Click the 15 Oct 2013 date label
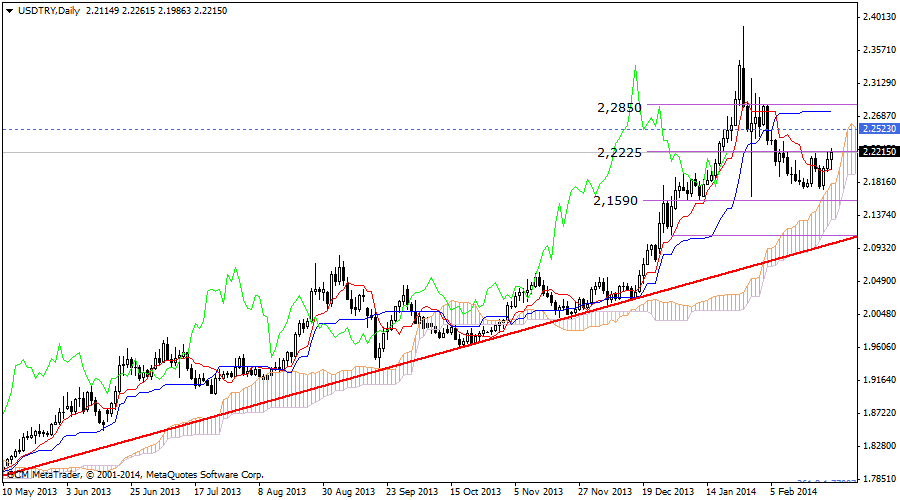Image resolution: width=900 pixels, height=500 pixels. [x=475, y=491]
